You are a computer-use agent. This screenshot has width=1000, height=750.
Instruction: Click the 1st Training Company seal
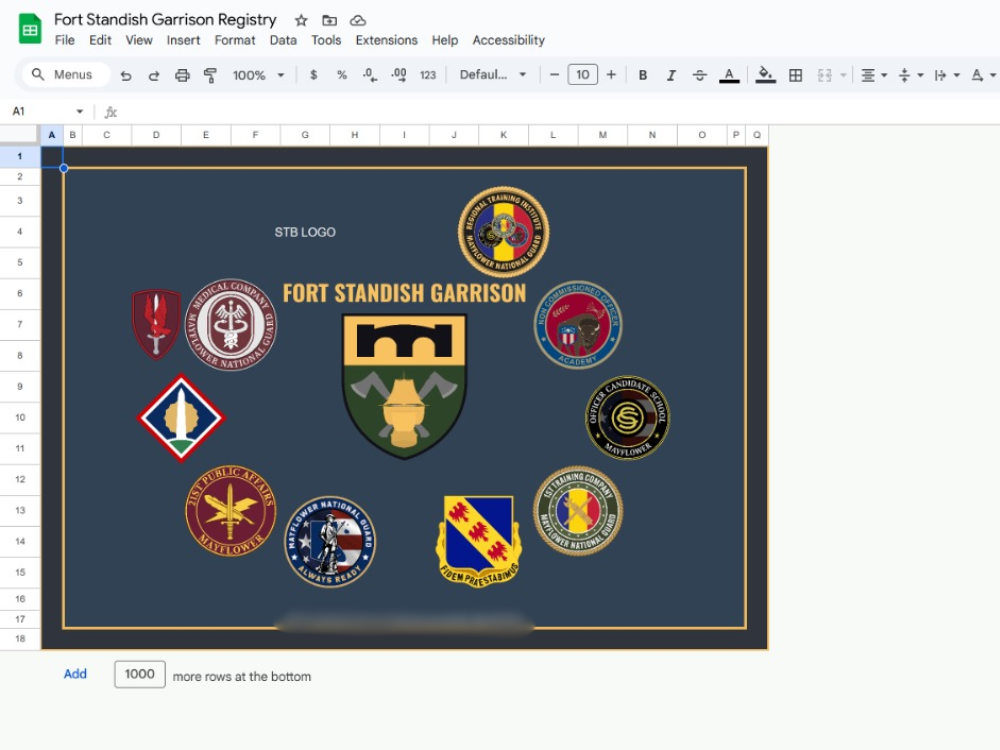pos(578,510)
